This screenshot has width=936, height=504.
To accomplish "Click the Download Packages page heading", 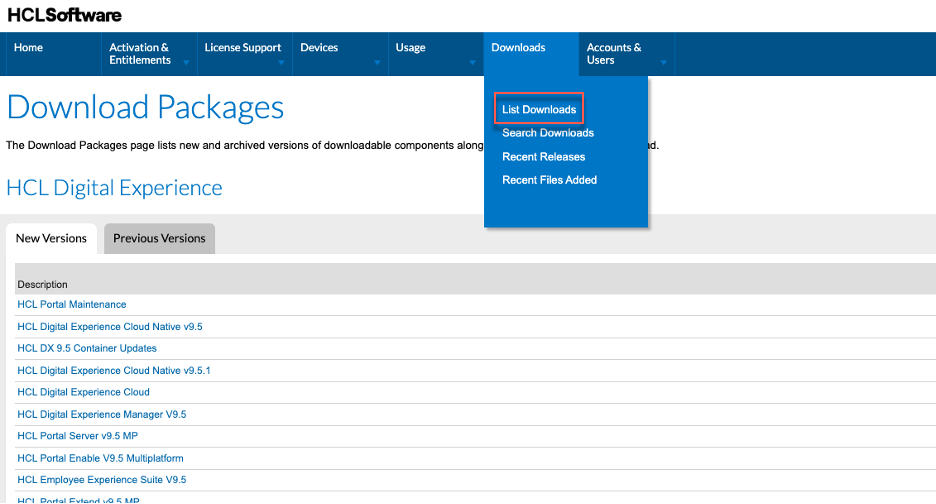I will point(145,107).
